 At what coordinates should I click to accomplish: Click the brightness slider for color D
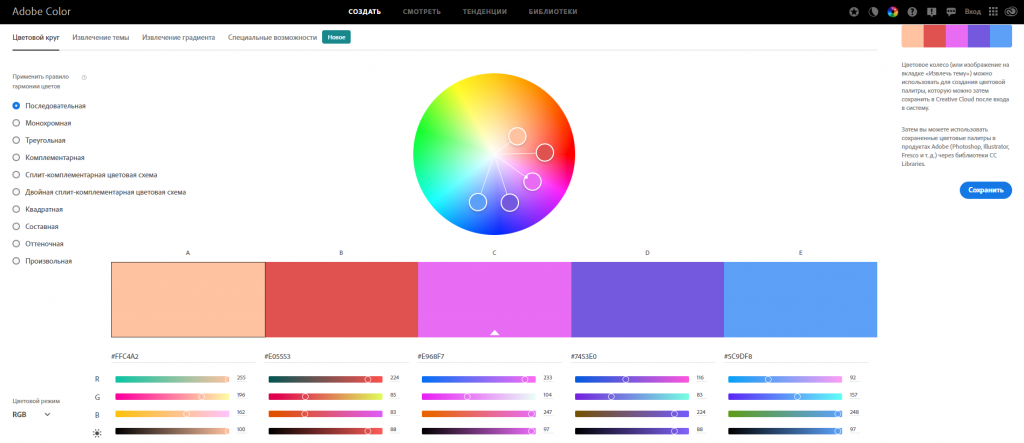(632, 431)
